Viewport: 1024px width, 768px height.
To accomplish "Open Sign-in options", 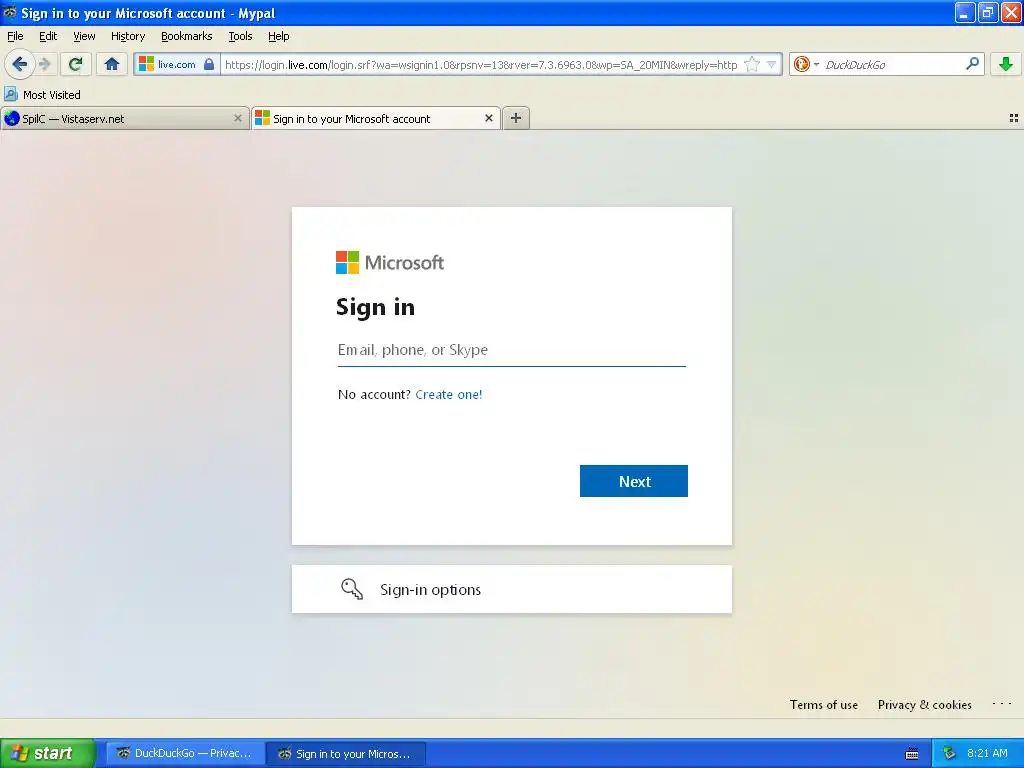I will pyautogui.click(x=511, y=589).
